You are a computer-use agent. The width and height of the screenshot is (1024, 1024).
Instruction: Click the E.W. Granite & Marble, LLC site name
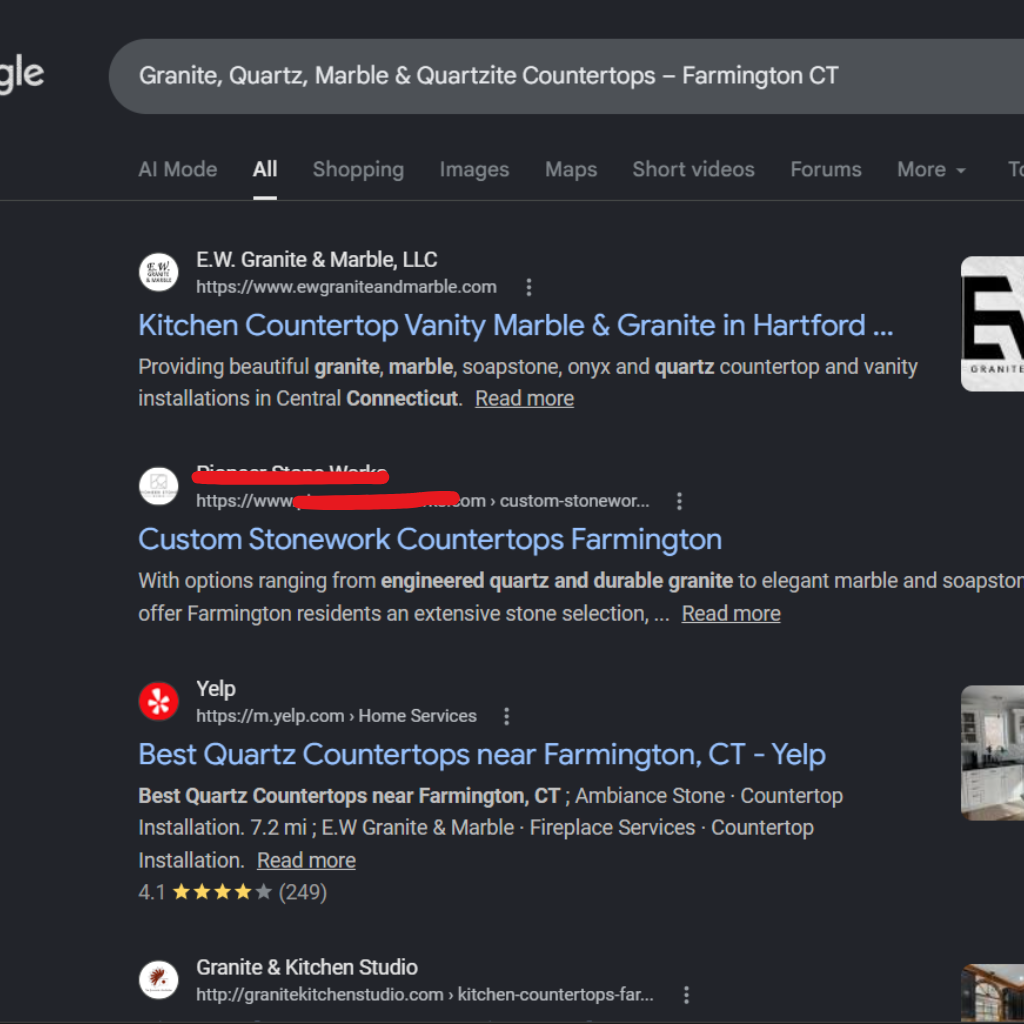tap(317, 260)
